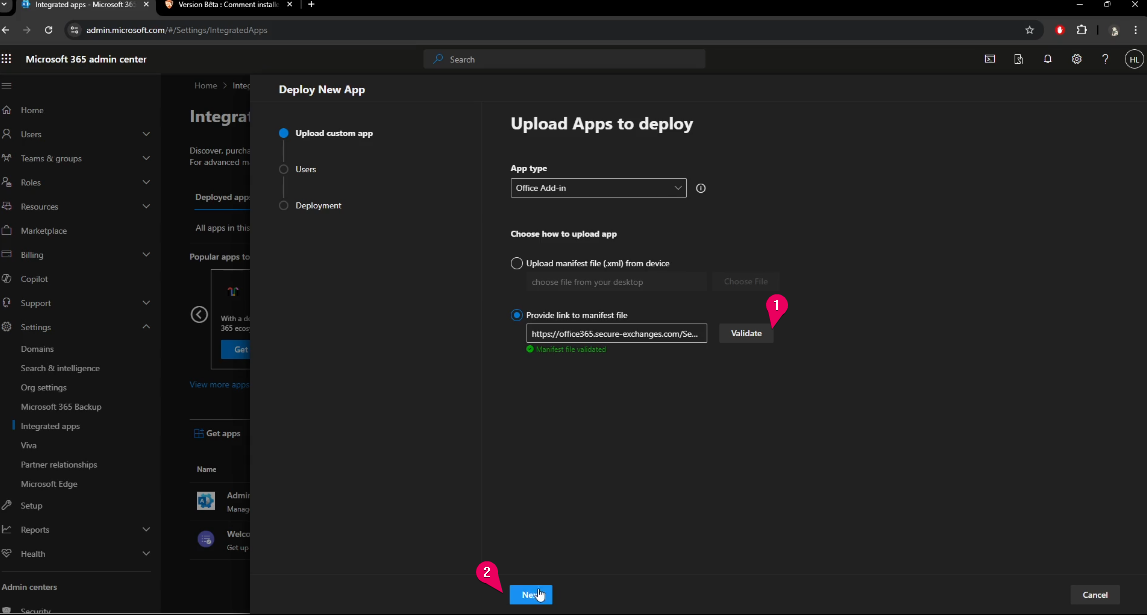1147x615 pixels.
Task: Select Provide link to manifest file option
Action: pos(517,315)
